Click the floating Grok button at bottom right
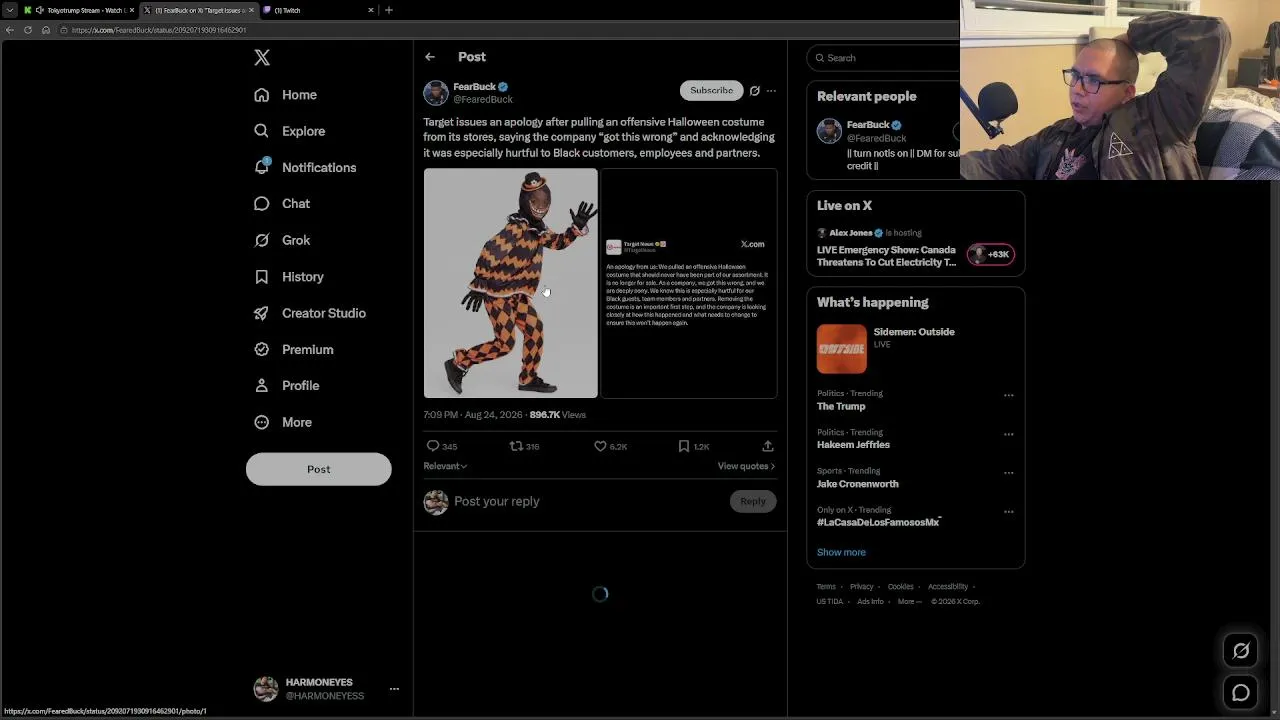Screen dimensions: 1280x720 coord(1241,651)
